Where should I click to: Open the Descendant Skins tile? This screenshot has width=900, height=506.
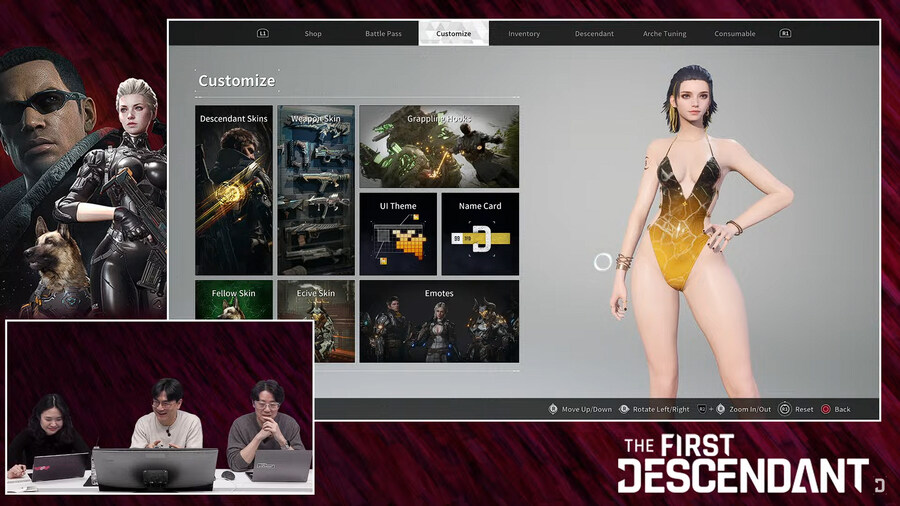233,190
